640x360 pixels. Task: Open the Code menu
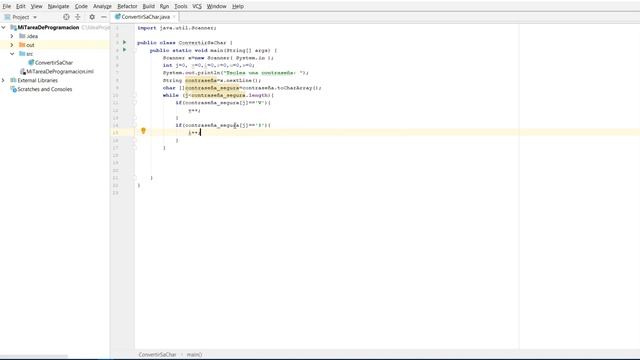point(81,7)
